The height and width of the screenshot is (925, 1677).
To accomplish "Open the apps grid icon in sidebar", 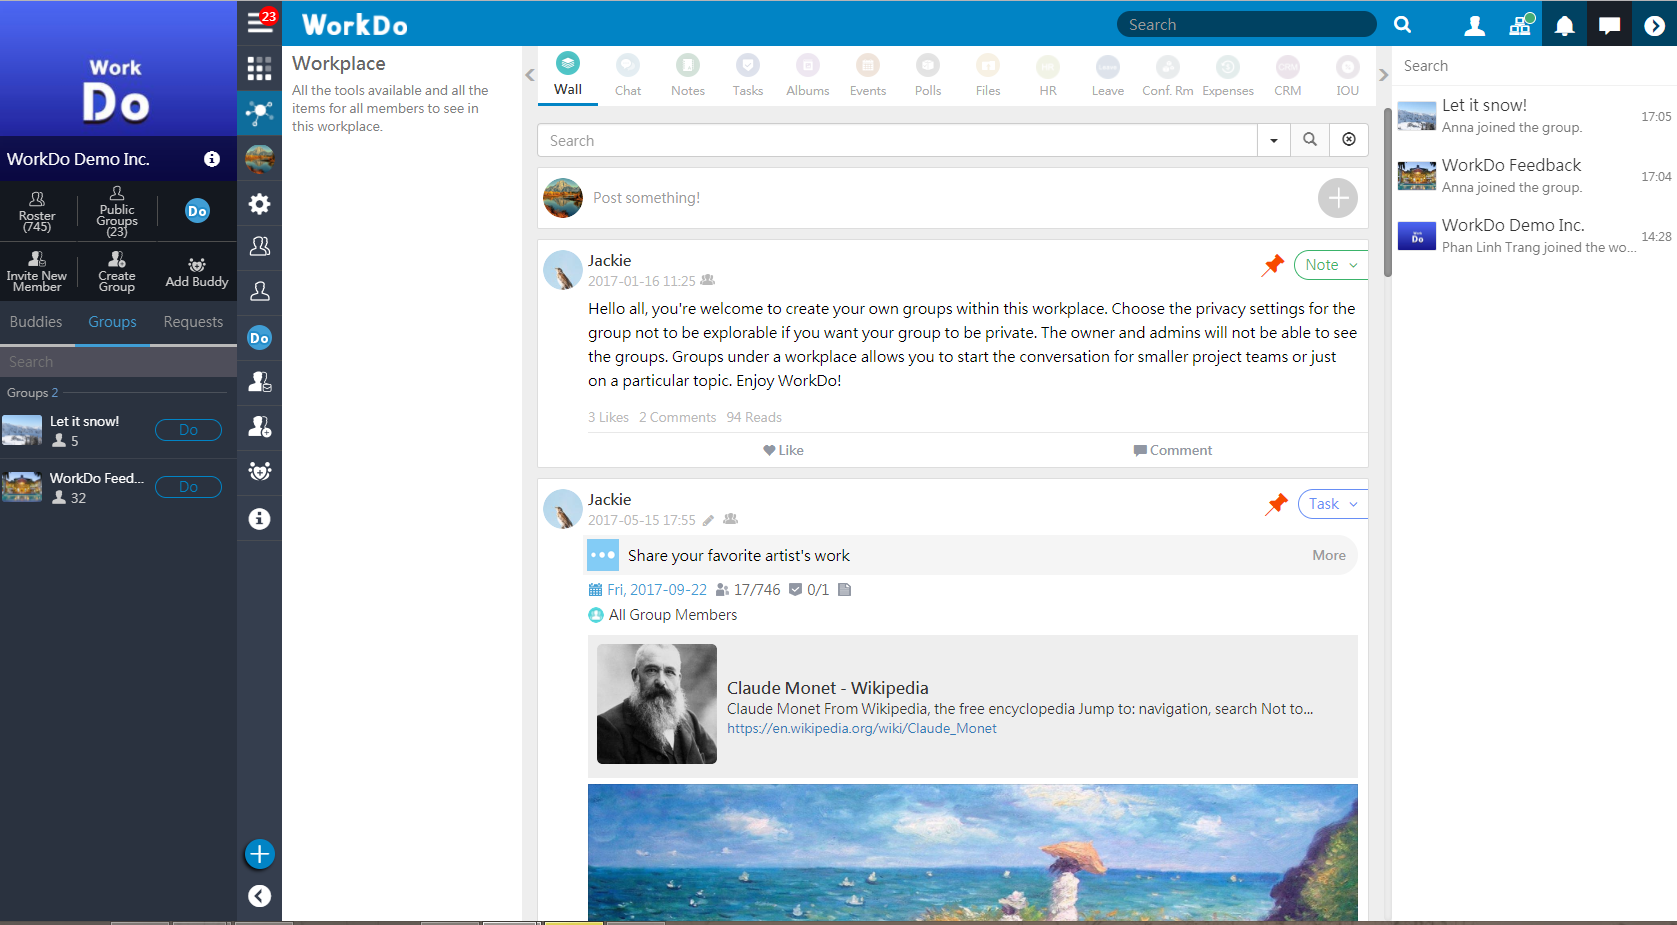I will coord(260,68).
